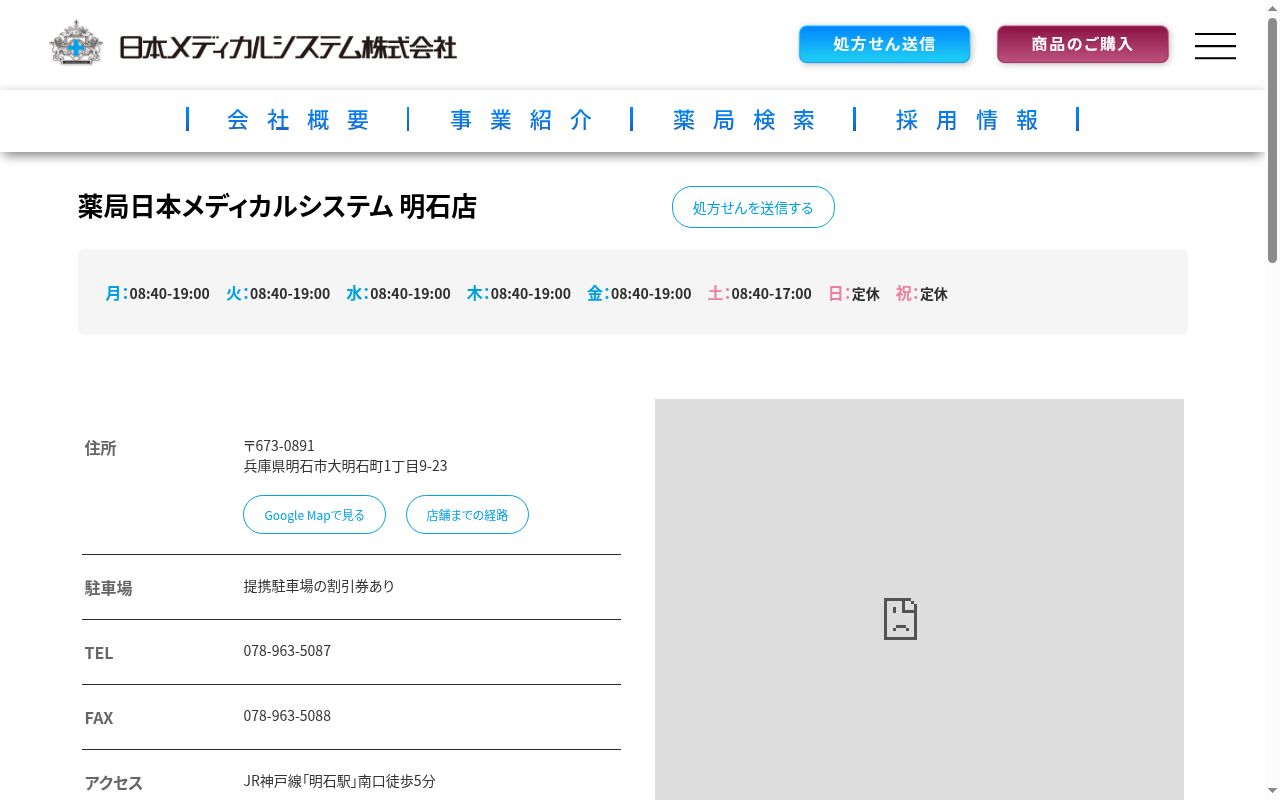This screenshot has height=800, width=1280.
Task: Click the 日本メディカルシステム株式会社 logo text
Action: tap(288, 47)
